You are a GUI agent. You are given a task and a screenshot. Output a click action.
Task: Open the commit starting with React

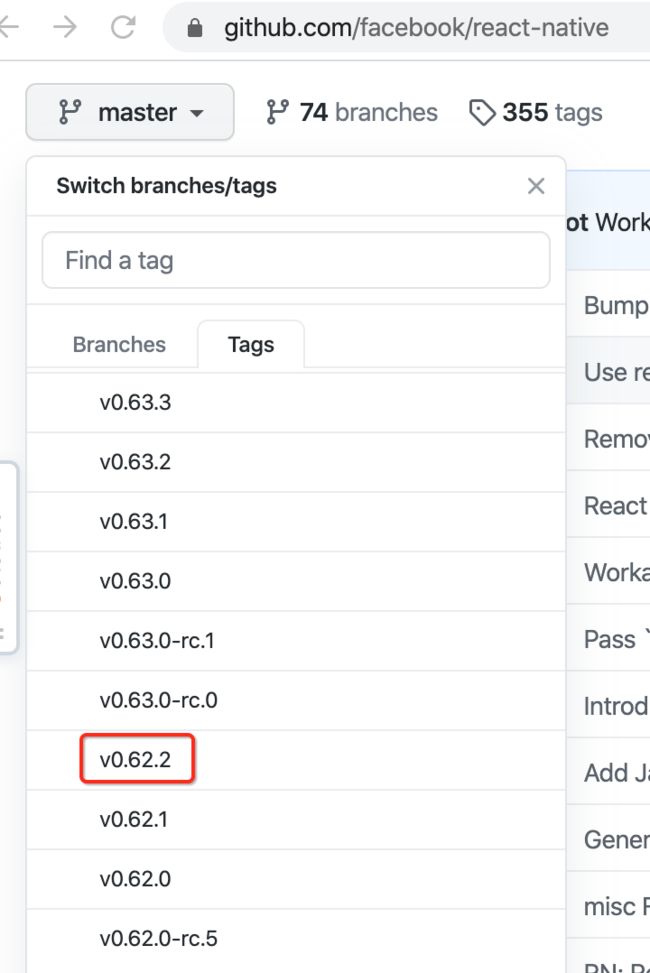(x=616, y=506)
